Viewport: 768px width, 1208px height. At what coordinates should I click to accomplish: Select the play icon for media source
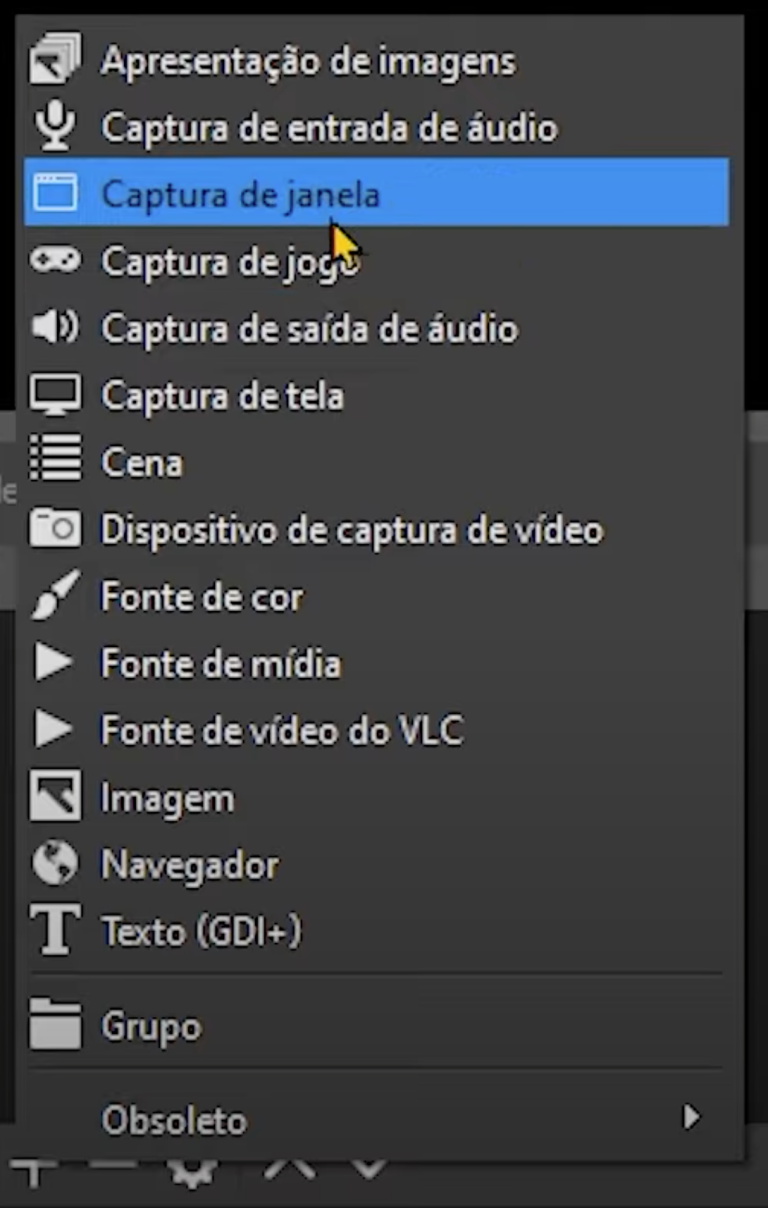pyautogui.click(x=55, y=663)
